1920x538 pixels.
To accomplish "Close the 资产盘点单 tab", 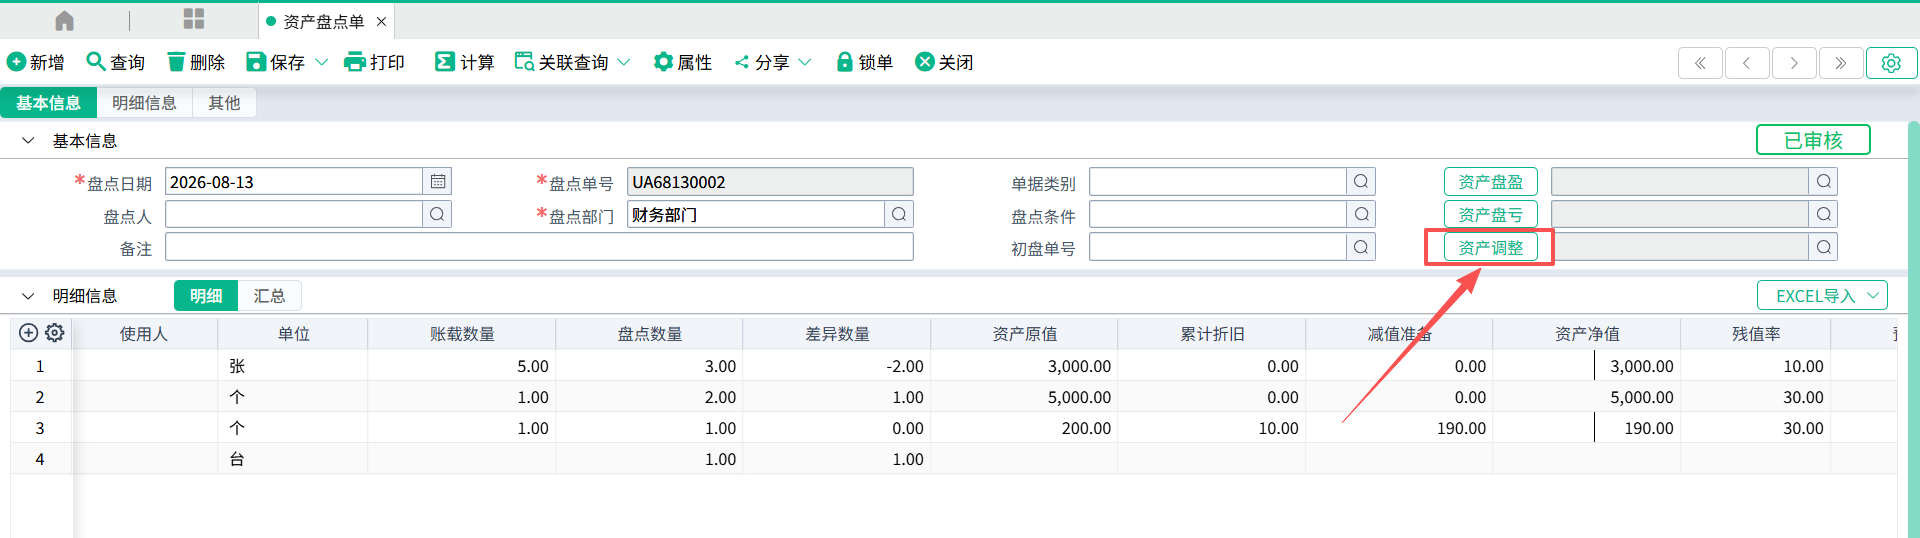I will coord(381,21).
